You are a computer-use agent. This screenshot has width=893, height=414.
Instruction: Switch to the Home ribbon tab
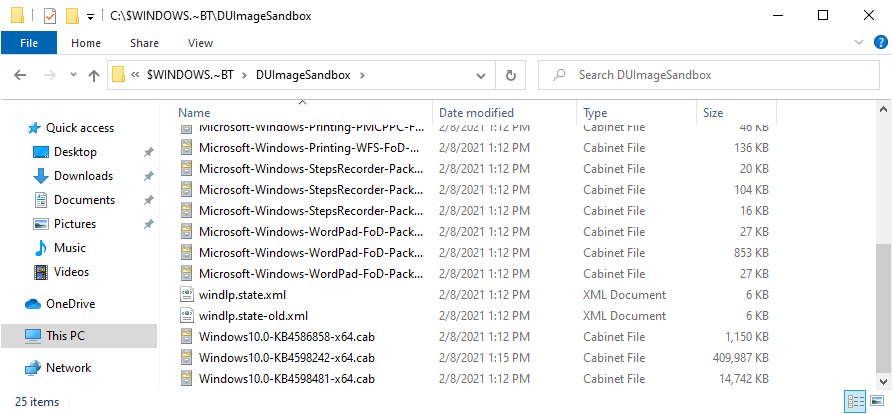tap(86, 43)
